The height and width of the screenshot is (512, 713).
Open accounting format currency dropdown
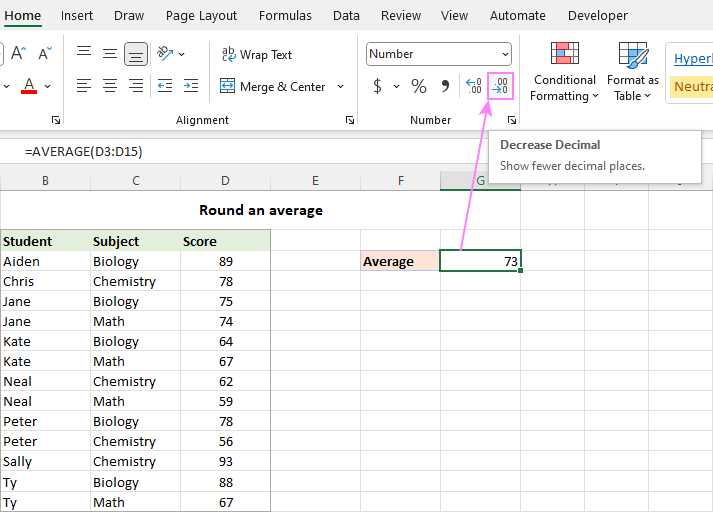397,86
